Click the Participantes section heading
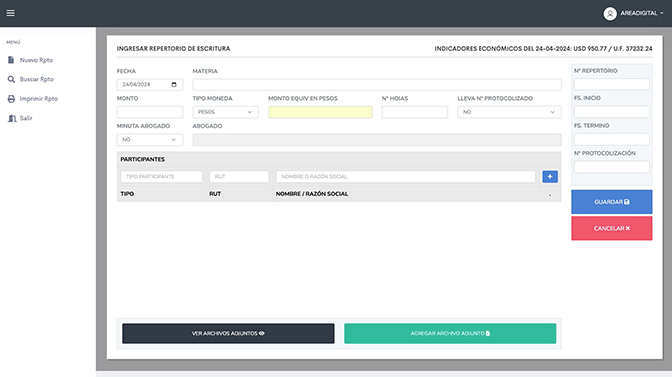The height and width of the screenshot is (377, 672). tap(142, 159)
